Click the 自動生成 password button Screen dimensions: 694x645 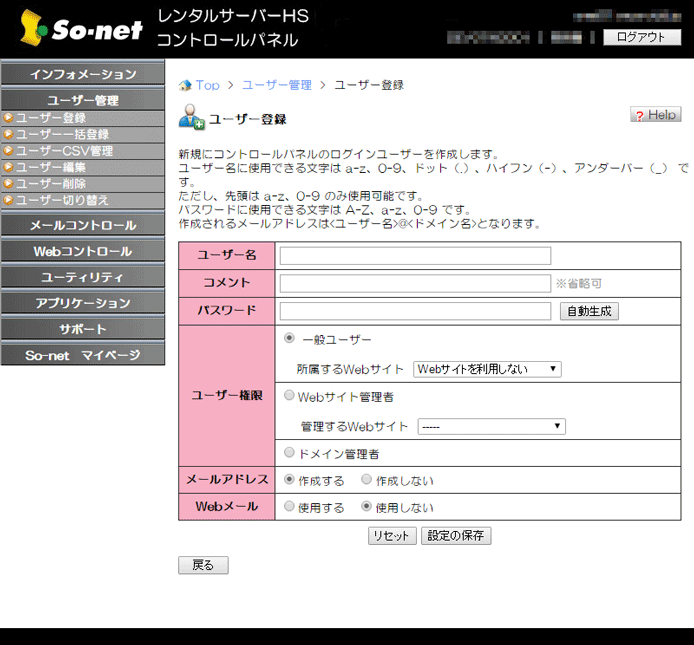[589, 311]
